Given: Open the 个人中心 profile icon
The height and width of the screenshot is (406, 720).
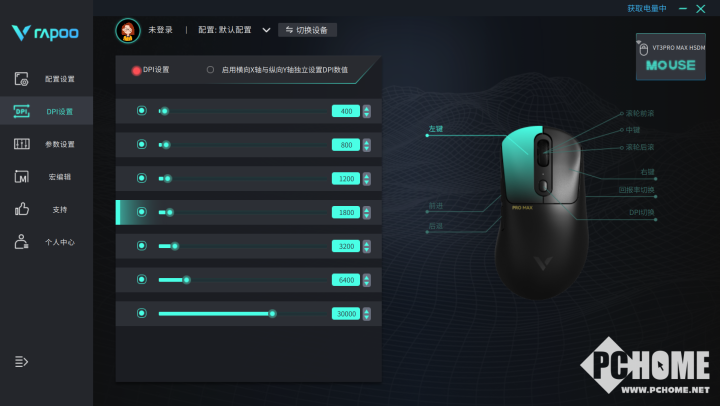Looking at the screenshot, I should pos(21,242).
